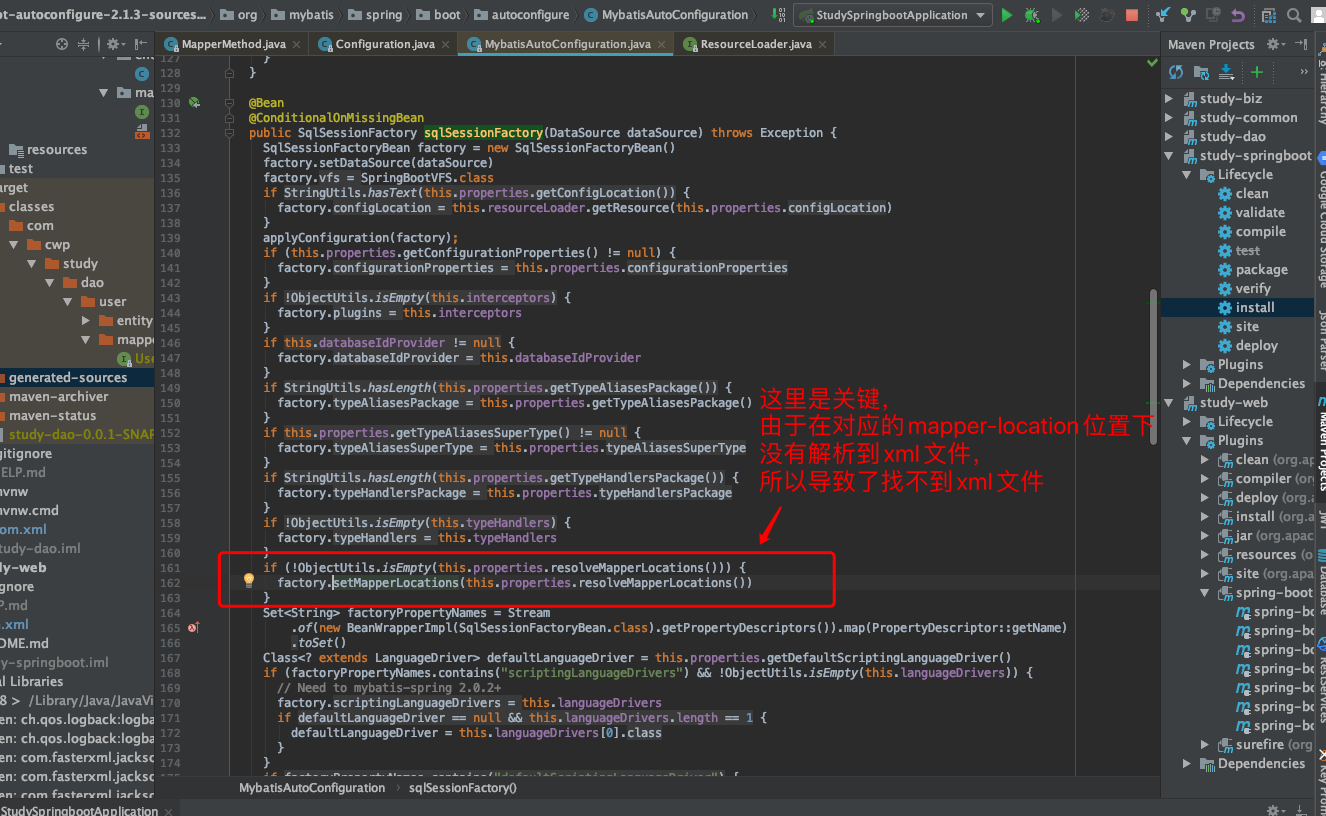Image resolution: width=1326 pixels, height=816 pixels.
Task: Add a Maven project with the green plus
Action: 1257,72
